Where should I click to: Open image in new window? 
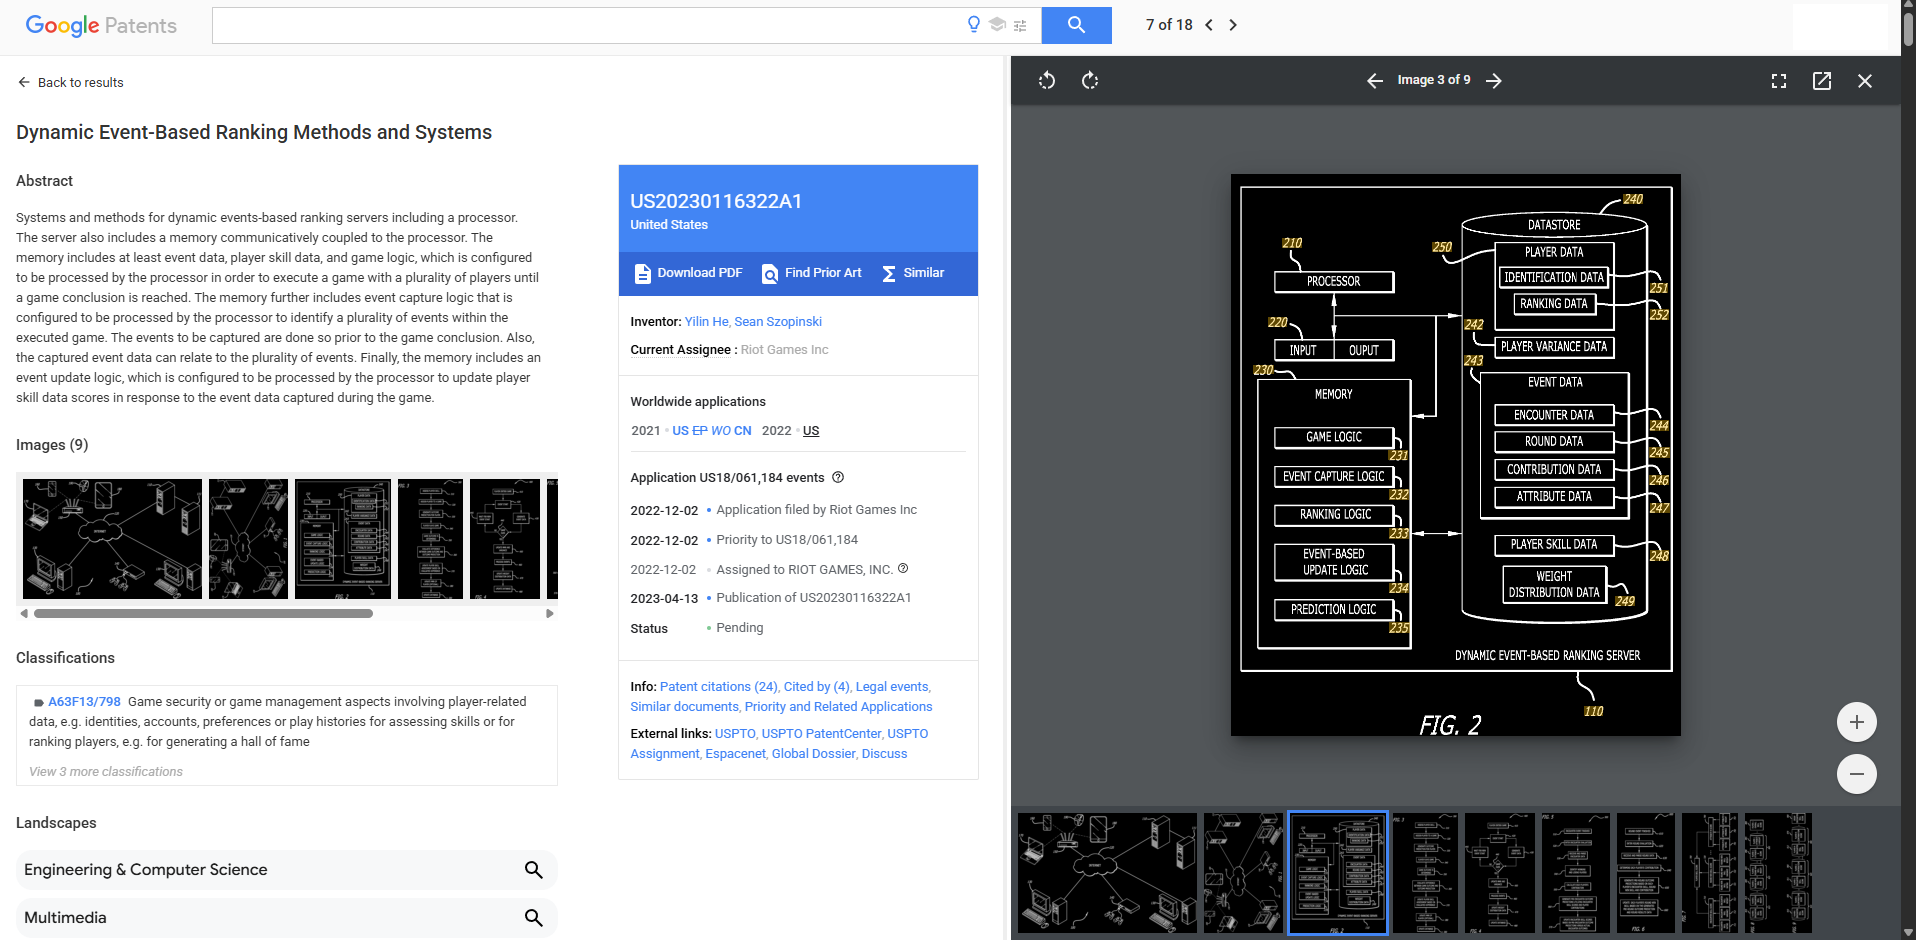(1822, 81)
